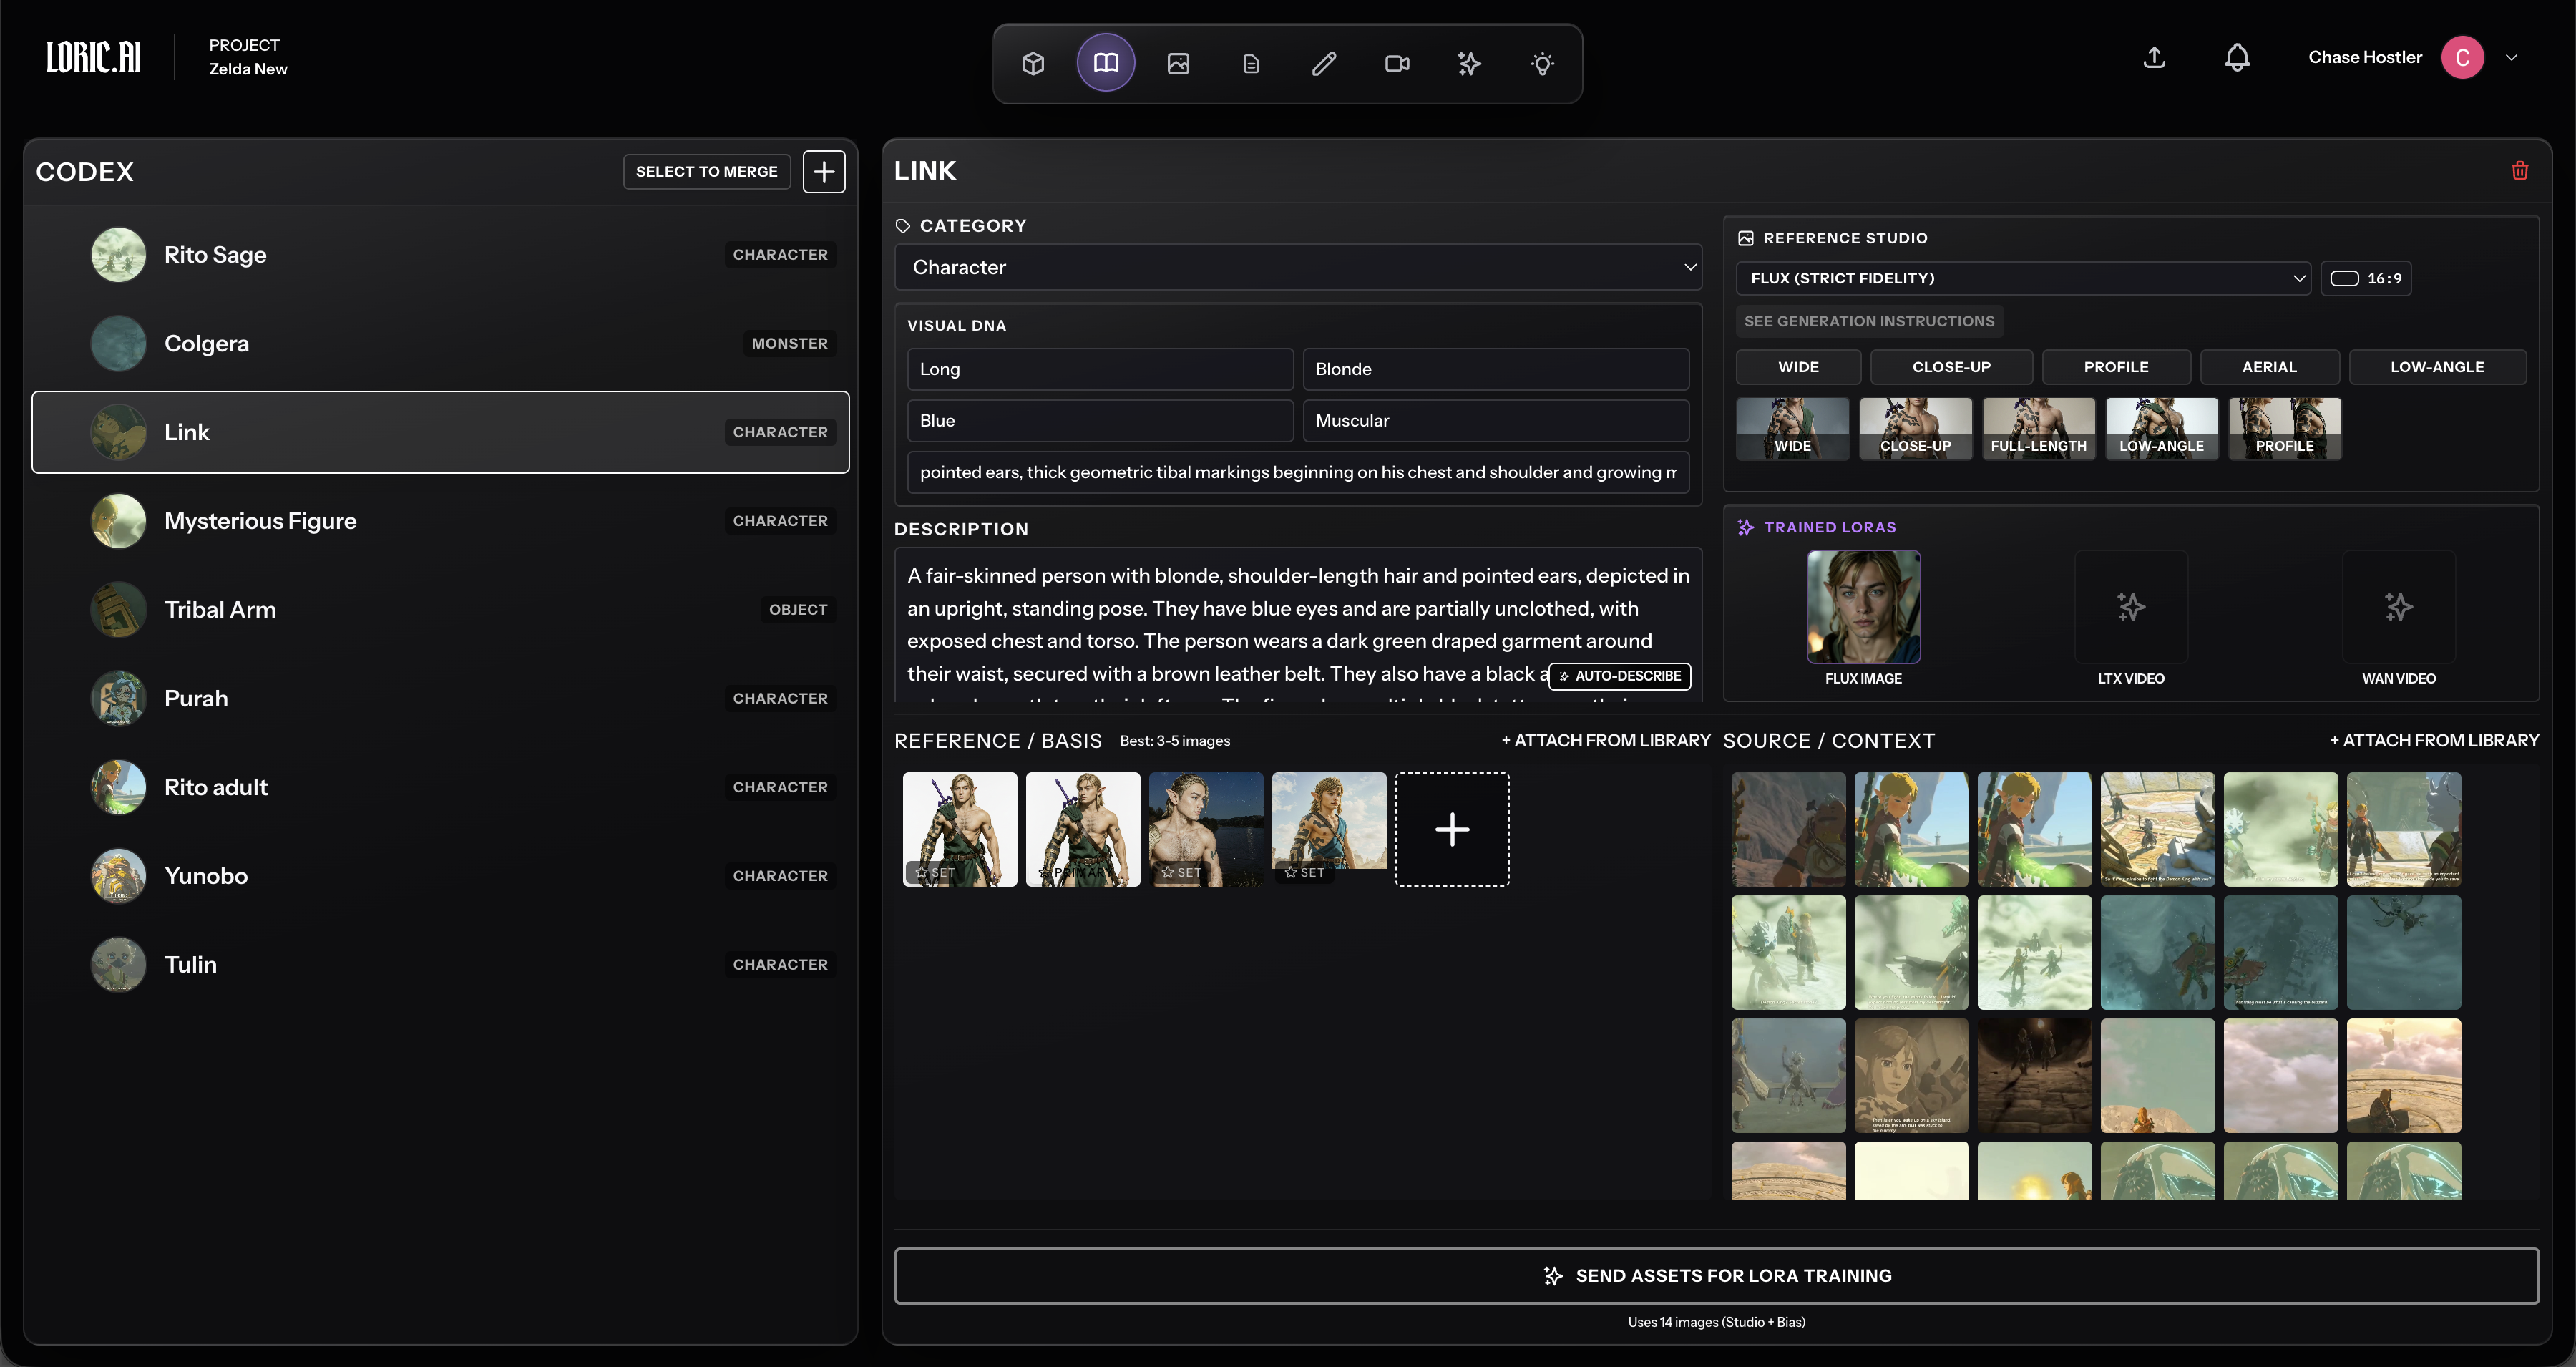
Task: Open Tulin character entry
Action: click(x=440, y=965)
